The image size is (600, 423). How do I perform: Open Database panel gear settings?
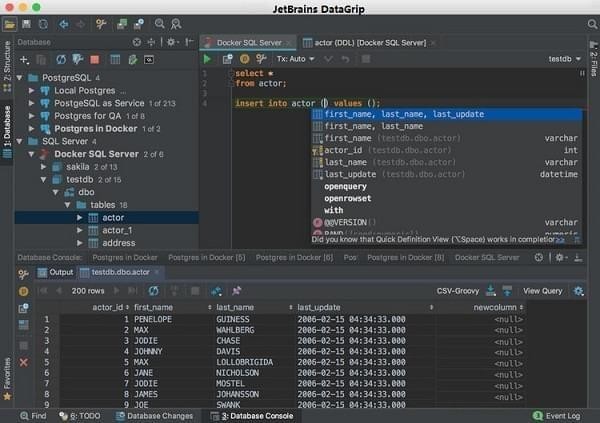click(x=172, y=42)
